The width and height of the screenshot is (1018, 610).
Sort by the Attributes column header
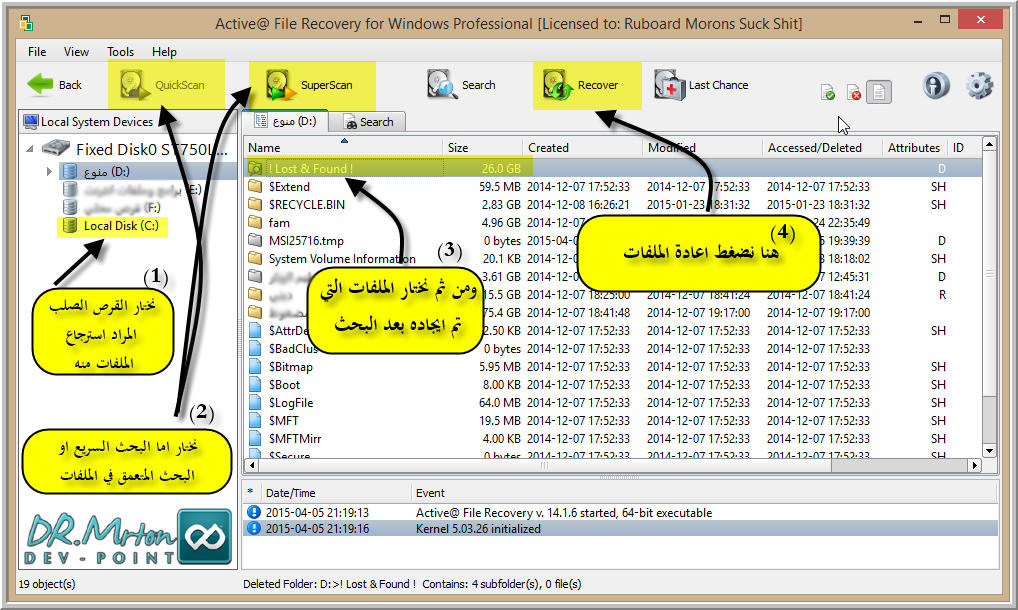coord(914,147)
